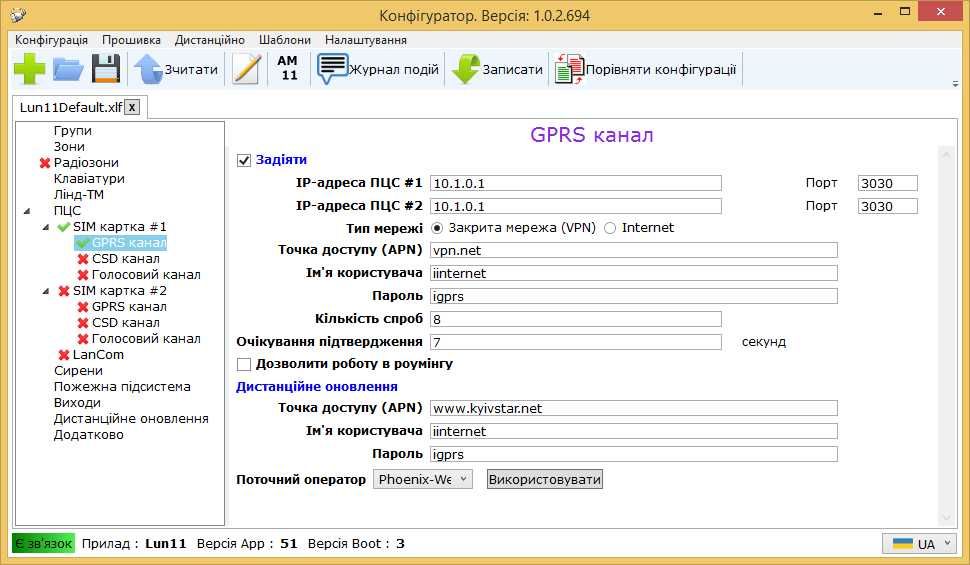Select GPRS канал under SIM картка #1
970x565 pixels.
(x=129, y=243)
